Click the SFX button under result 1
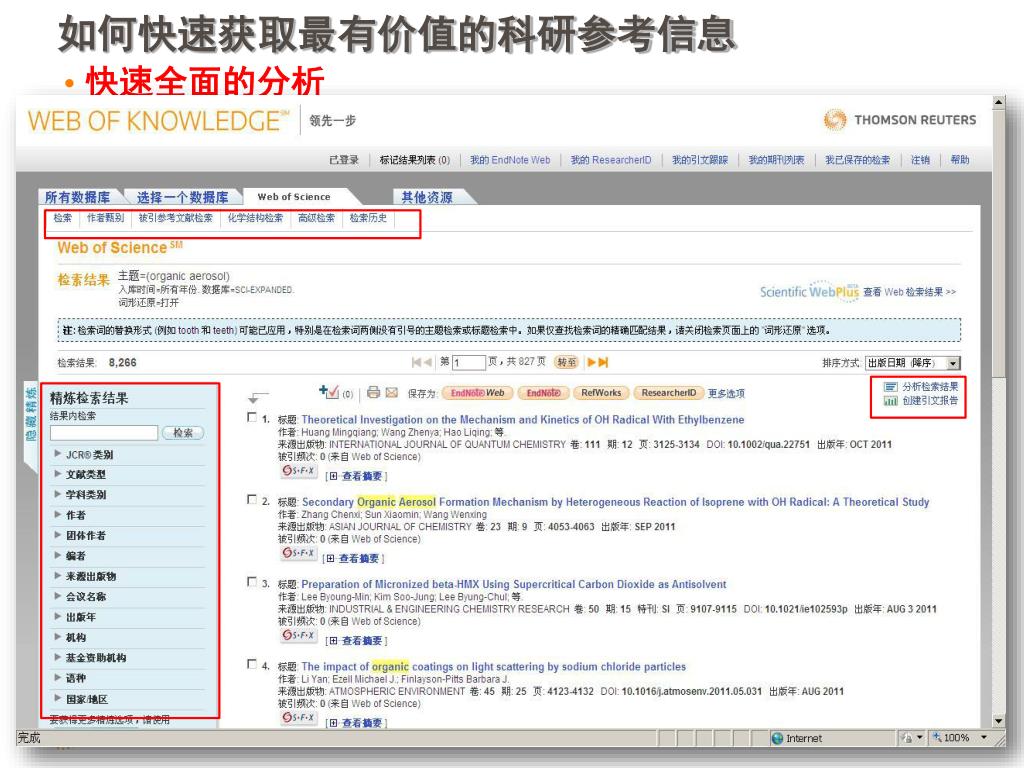 pos(298,470)
